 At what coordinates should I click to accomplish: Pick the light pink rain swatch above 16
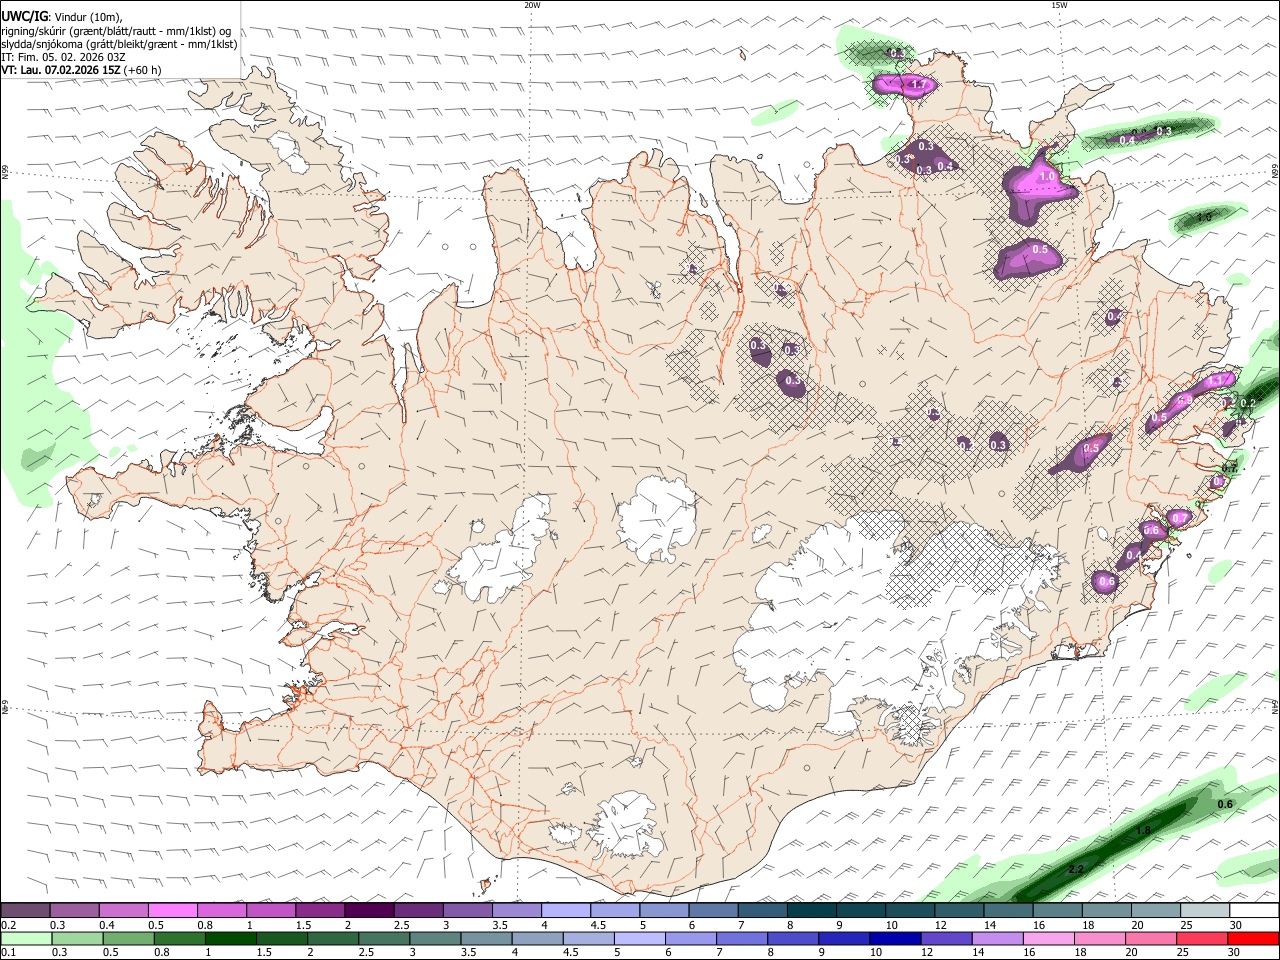click(x=1047, y=939)
